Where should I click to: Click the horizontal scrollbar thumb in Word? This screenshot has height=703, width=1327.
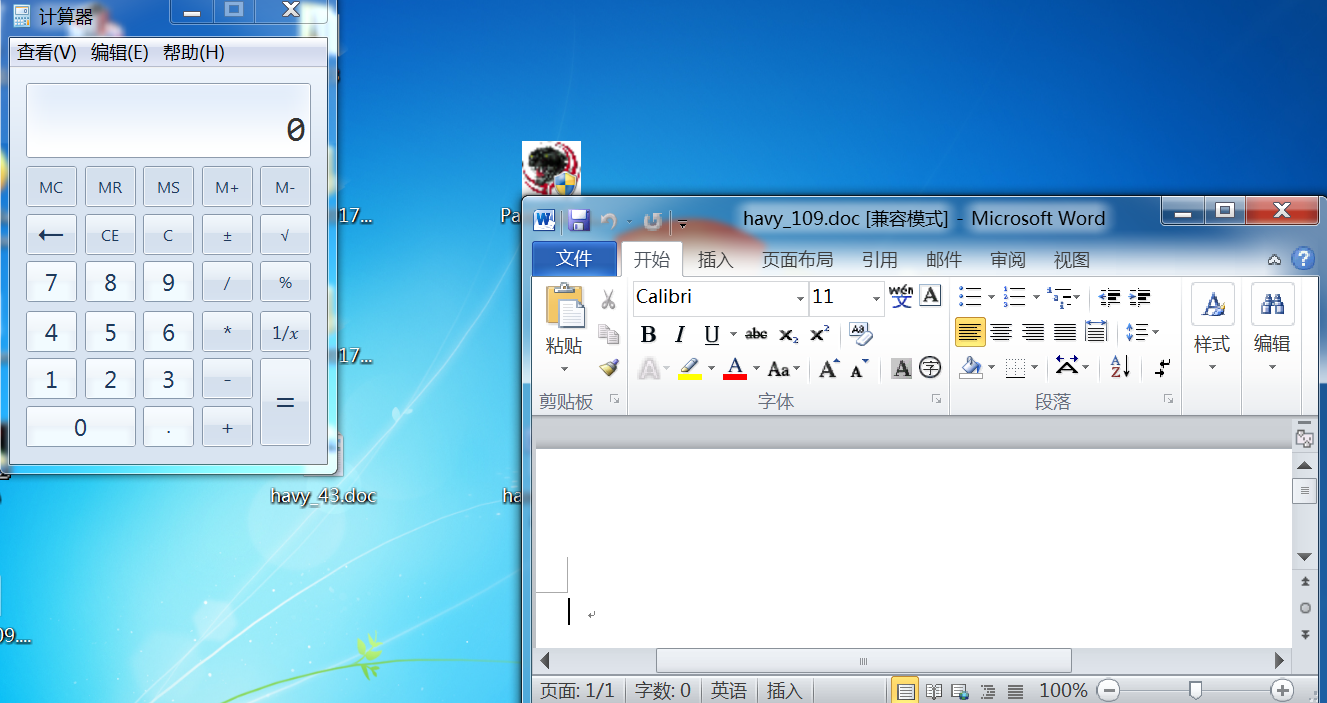(x=863, y=661)
